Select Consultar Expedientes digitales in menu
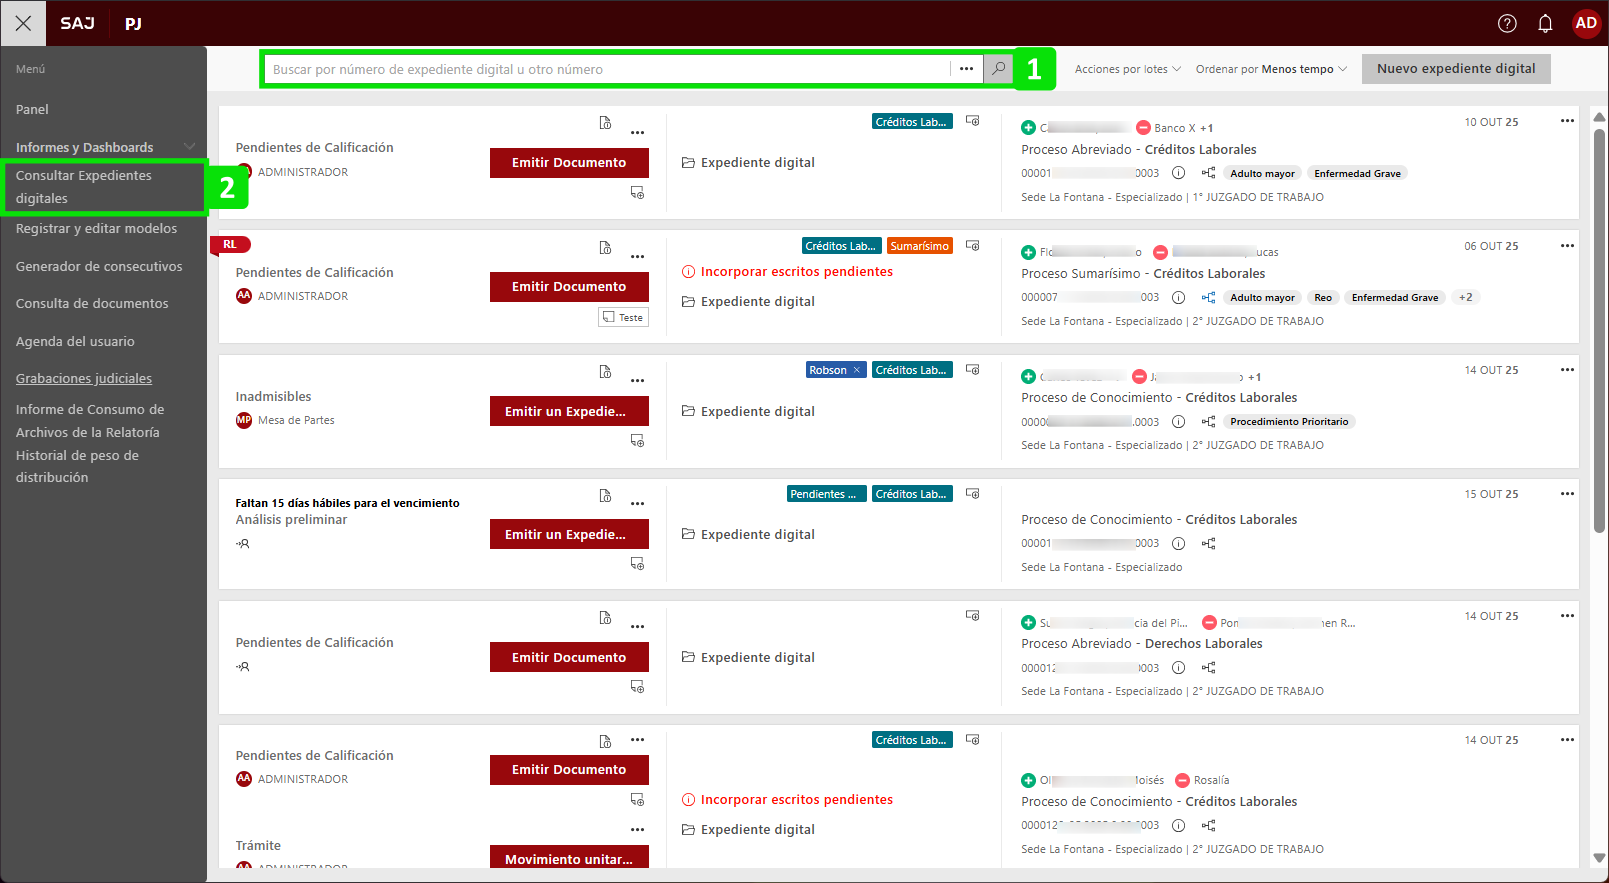 pyautogui.click(x=84, y=187)
